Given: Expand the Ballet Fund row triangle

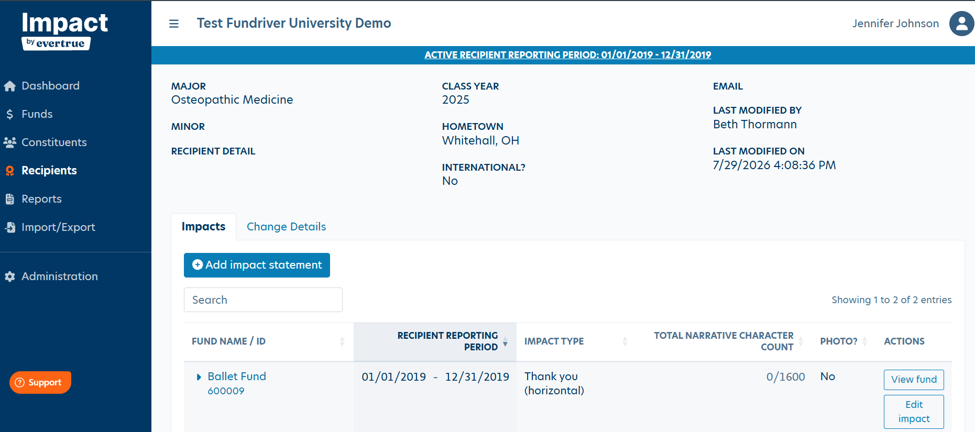Looking at the screenshot, I should pyautogui.click(x=199, y=377).
